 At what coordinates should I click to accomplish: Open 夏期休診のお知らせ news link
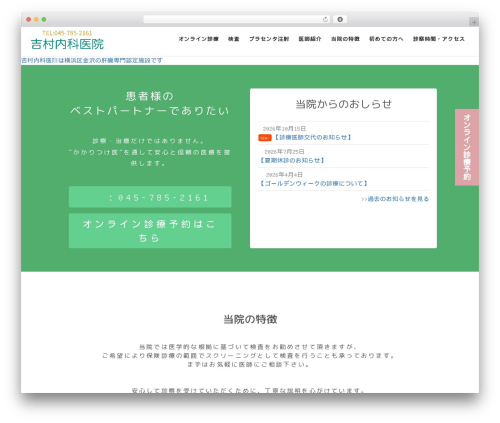click(x=292, y=160)
